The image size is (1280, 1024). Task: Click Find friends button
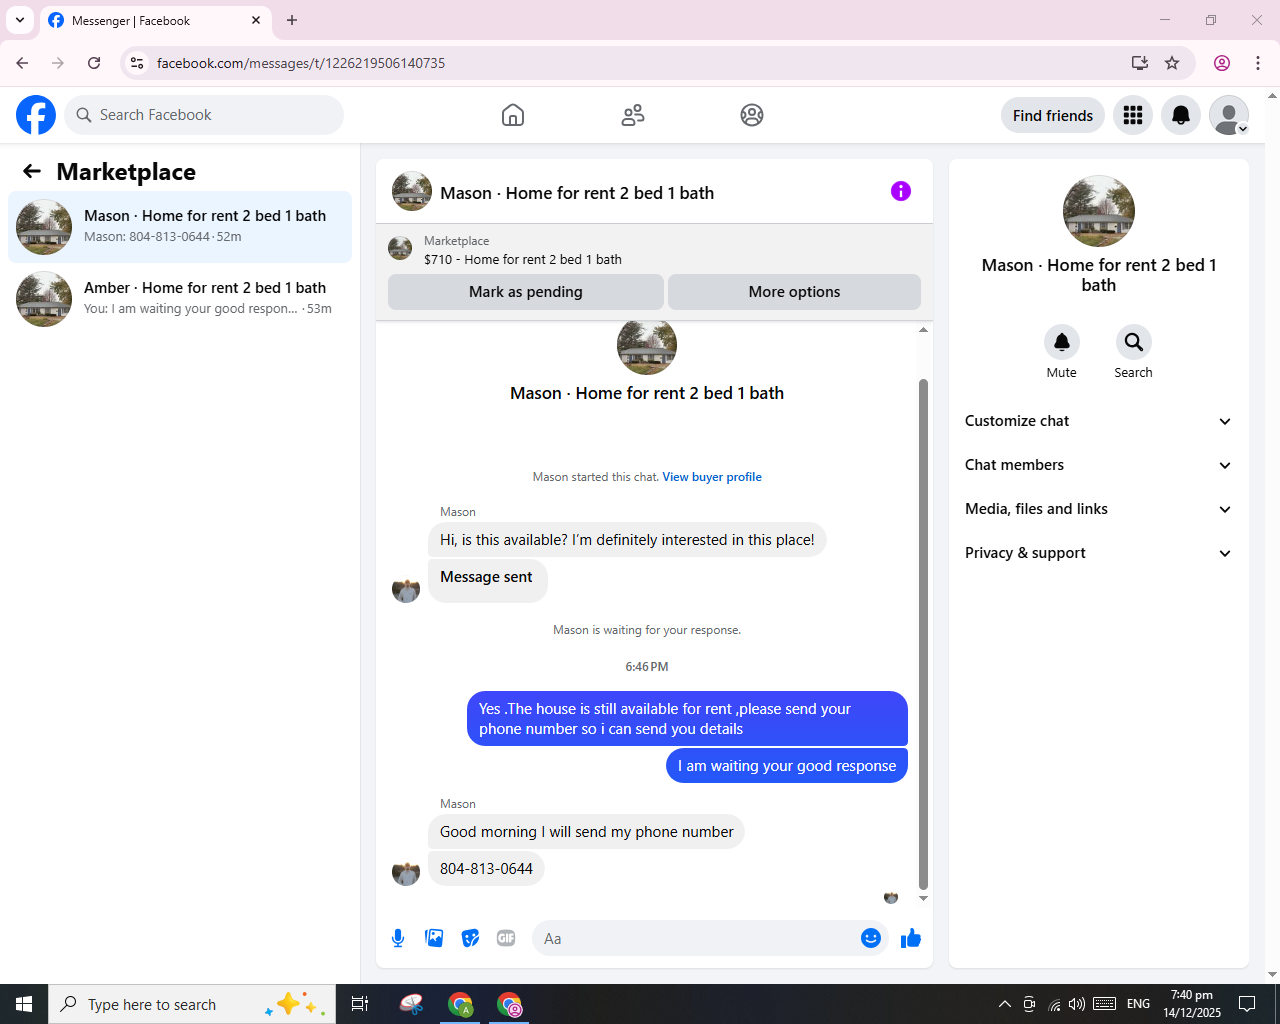pos(1053,115)
